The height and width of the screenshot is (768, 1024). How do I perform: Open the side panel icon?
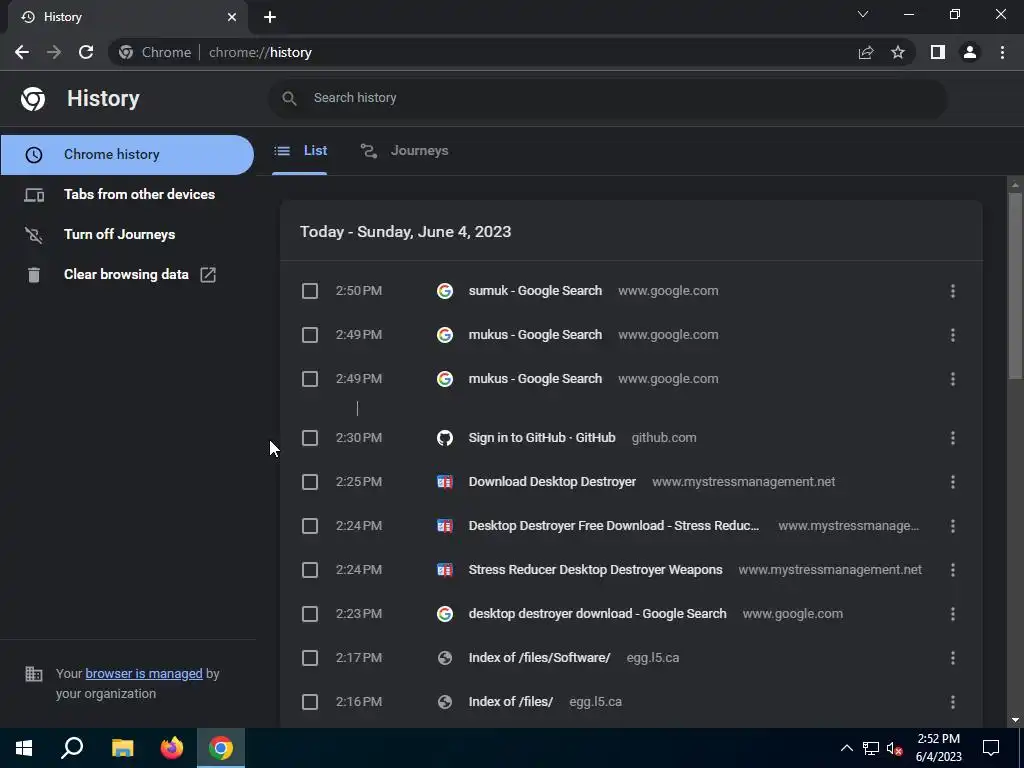938,52
